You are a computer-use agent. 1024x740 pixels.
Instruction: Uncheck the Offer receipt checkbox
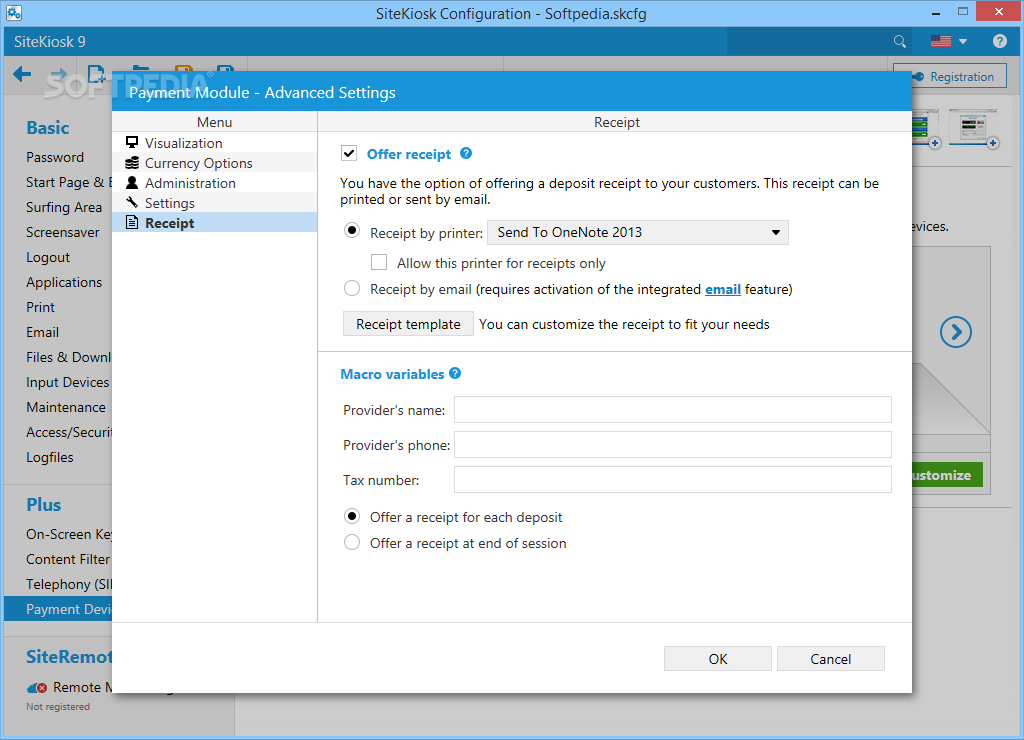point(349,153)
